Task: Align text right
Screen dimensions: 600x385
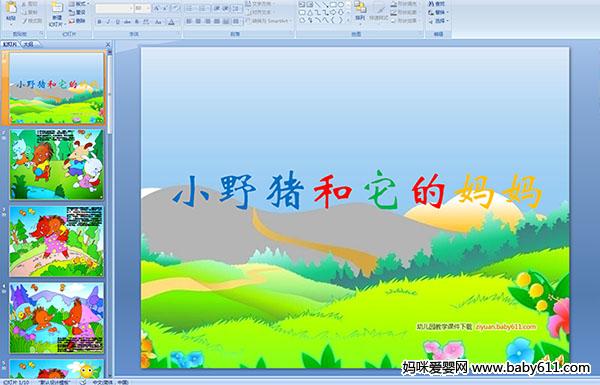Action: (207, 21)
